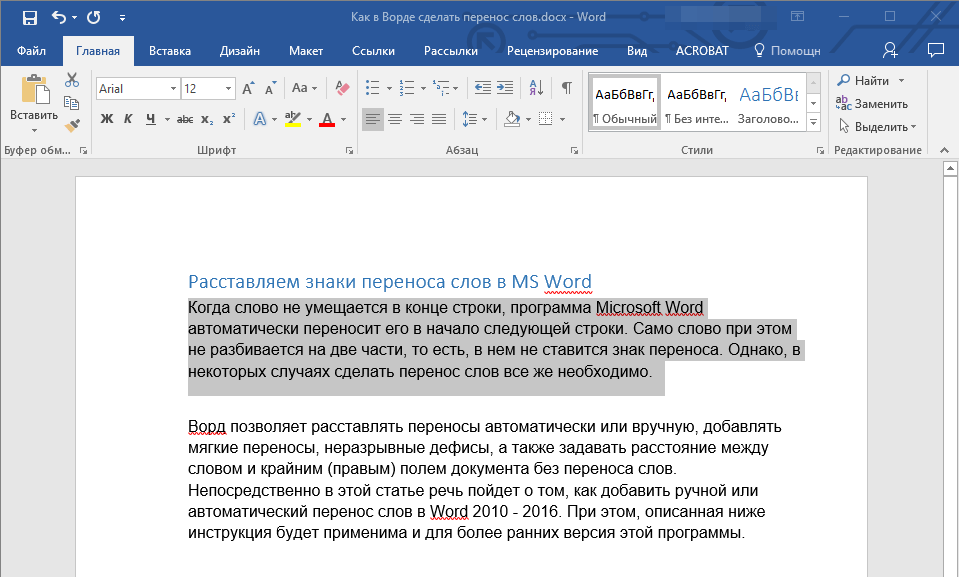The height and width of the screenshot is (577, 959).
Task: Expand the styles gallery more arrow
Action: click(813, 122)
